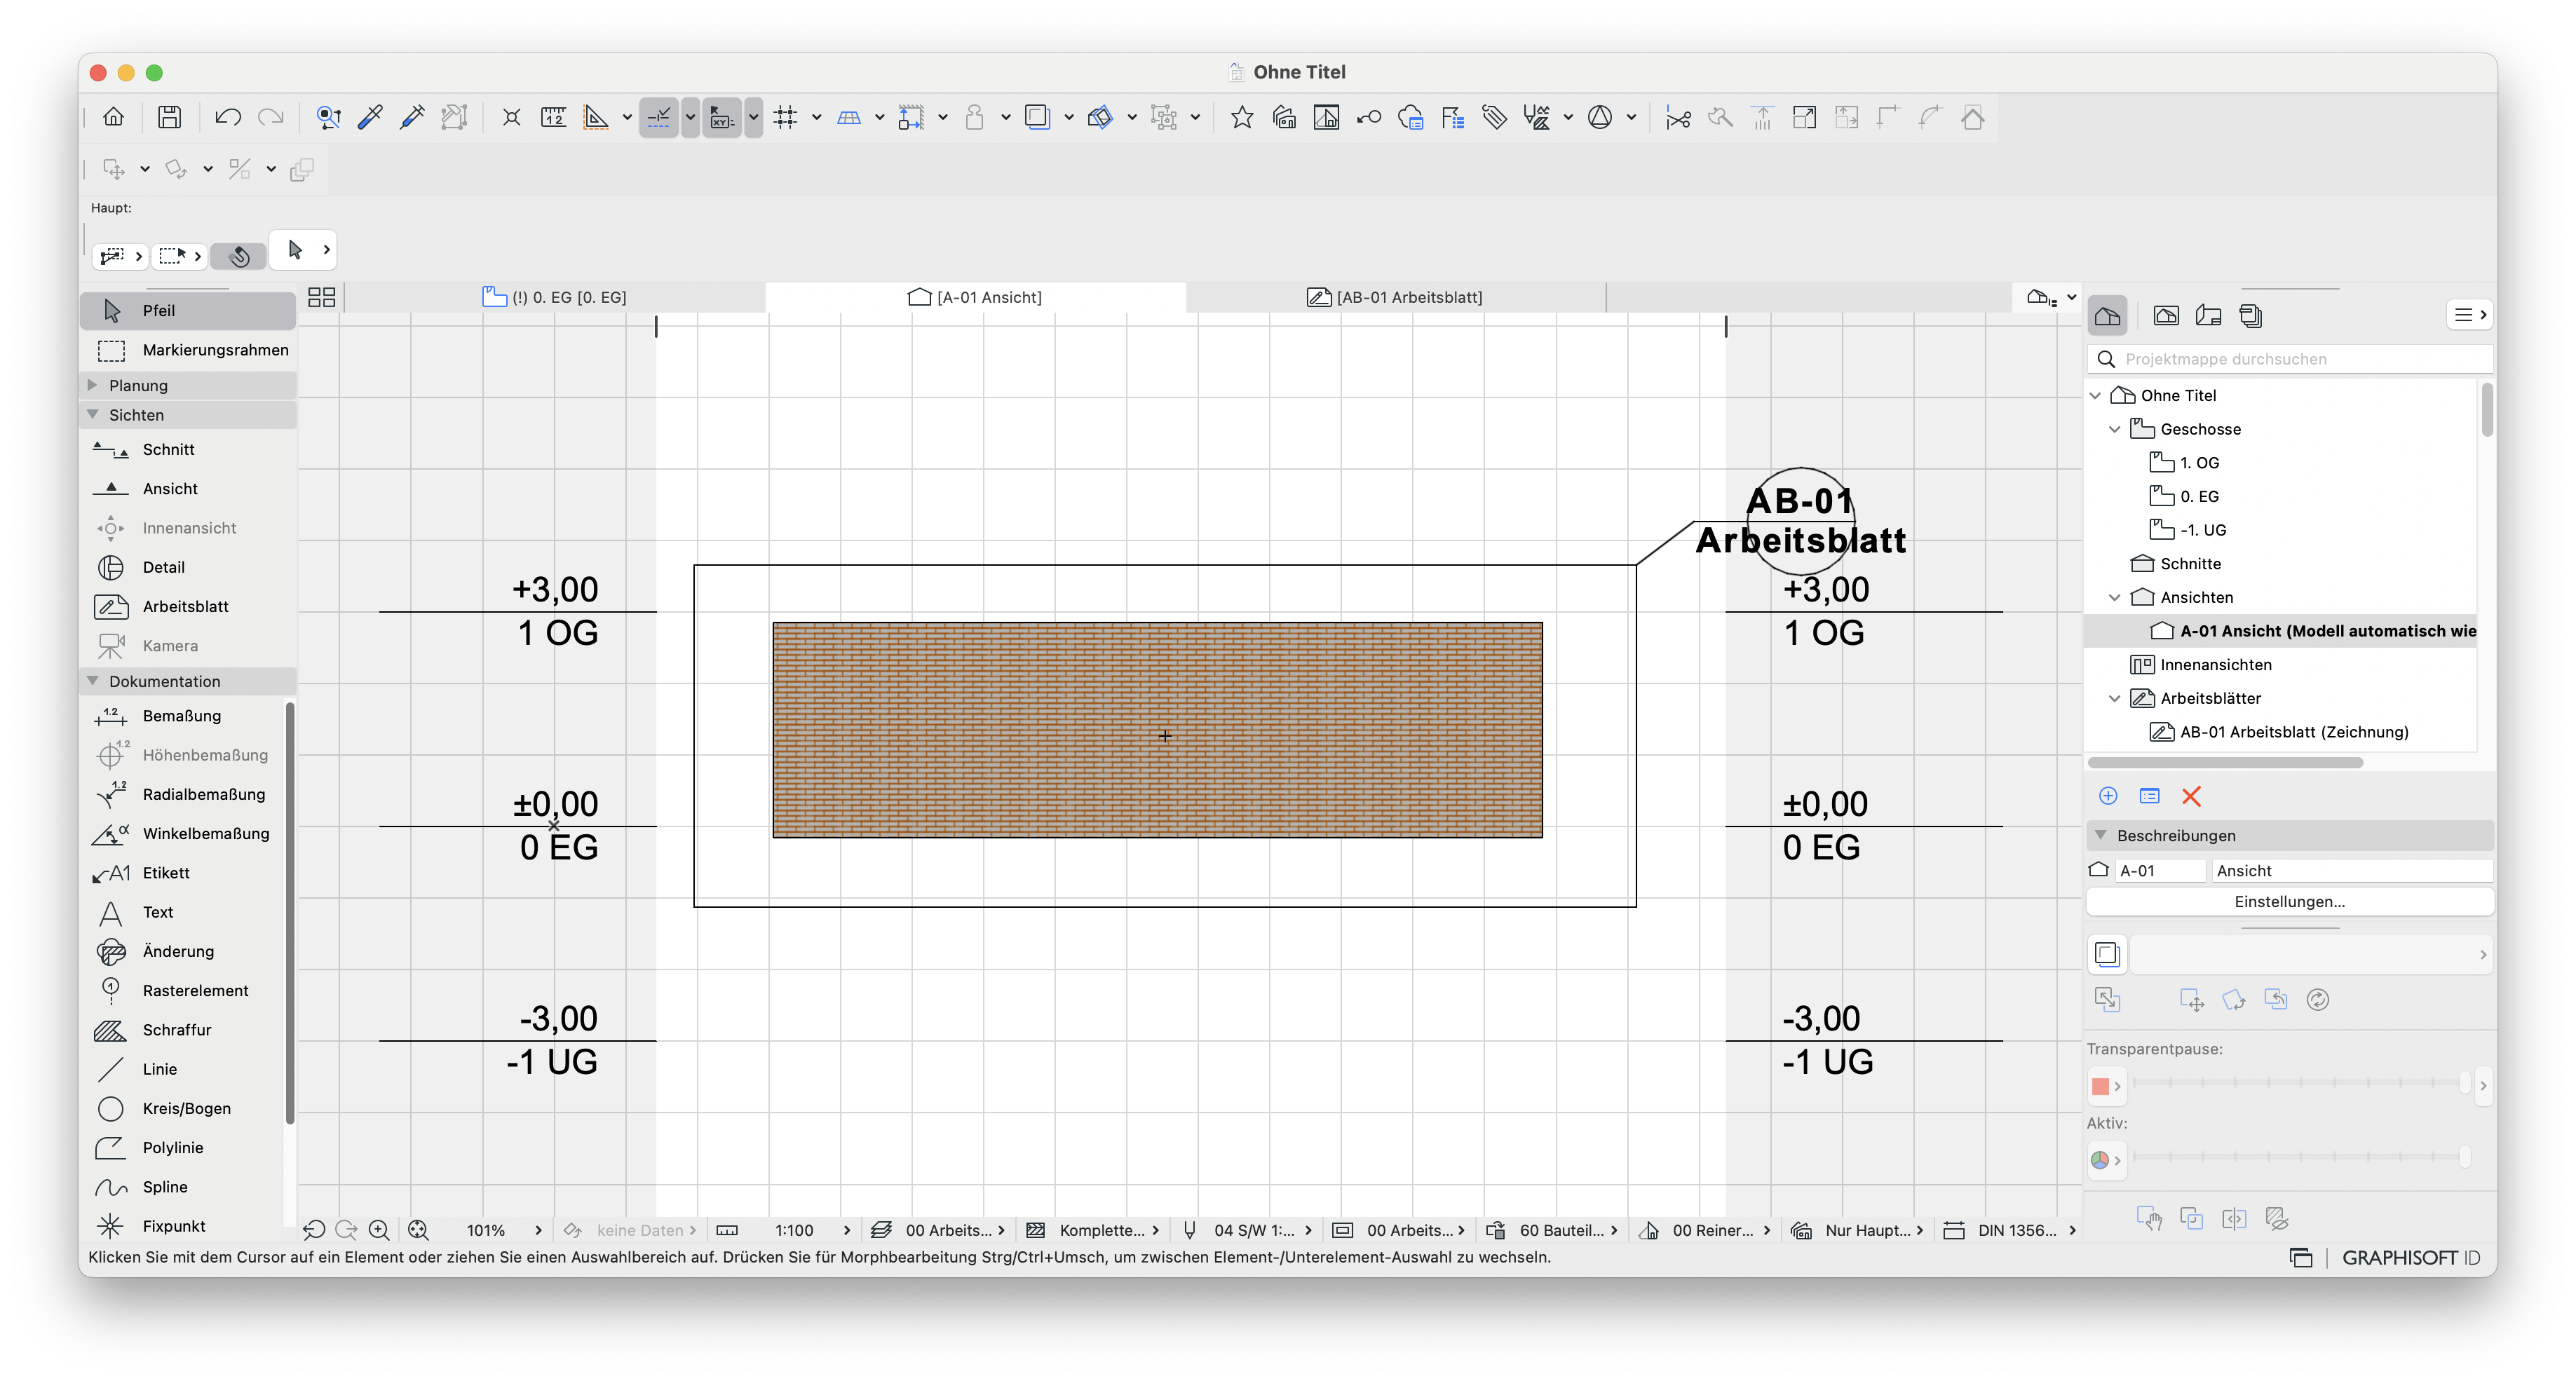The height and width of the screenshot is (1381, 2576).
Task: Toggle the grid snap button in toolbar
Action: (x=786, y=117)
